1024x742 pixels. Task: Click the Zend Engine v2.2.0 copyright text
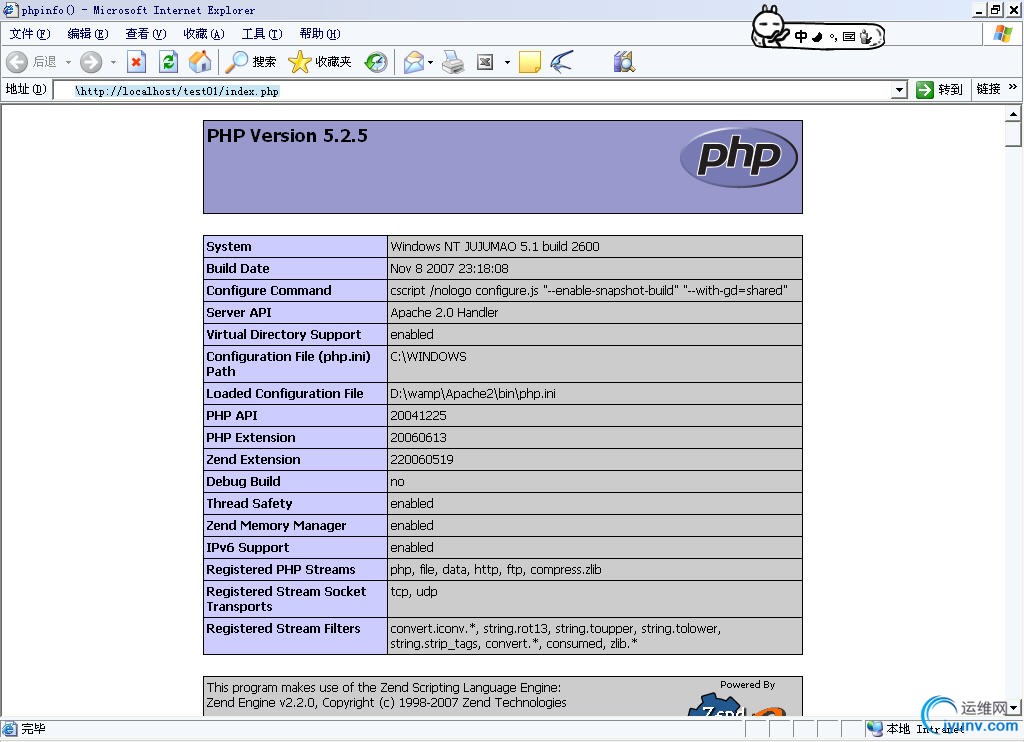(387, 703)
